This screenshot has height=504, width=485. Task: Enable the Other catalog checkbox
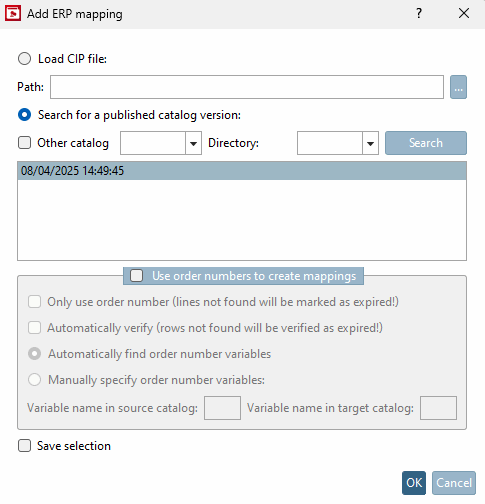(x=24, y=143)
